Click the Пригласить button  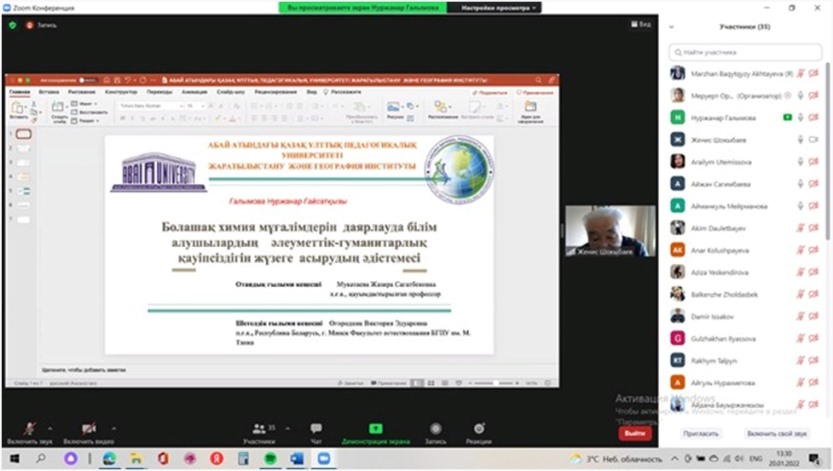pyautogui.click(x=700, y=434)
